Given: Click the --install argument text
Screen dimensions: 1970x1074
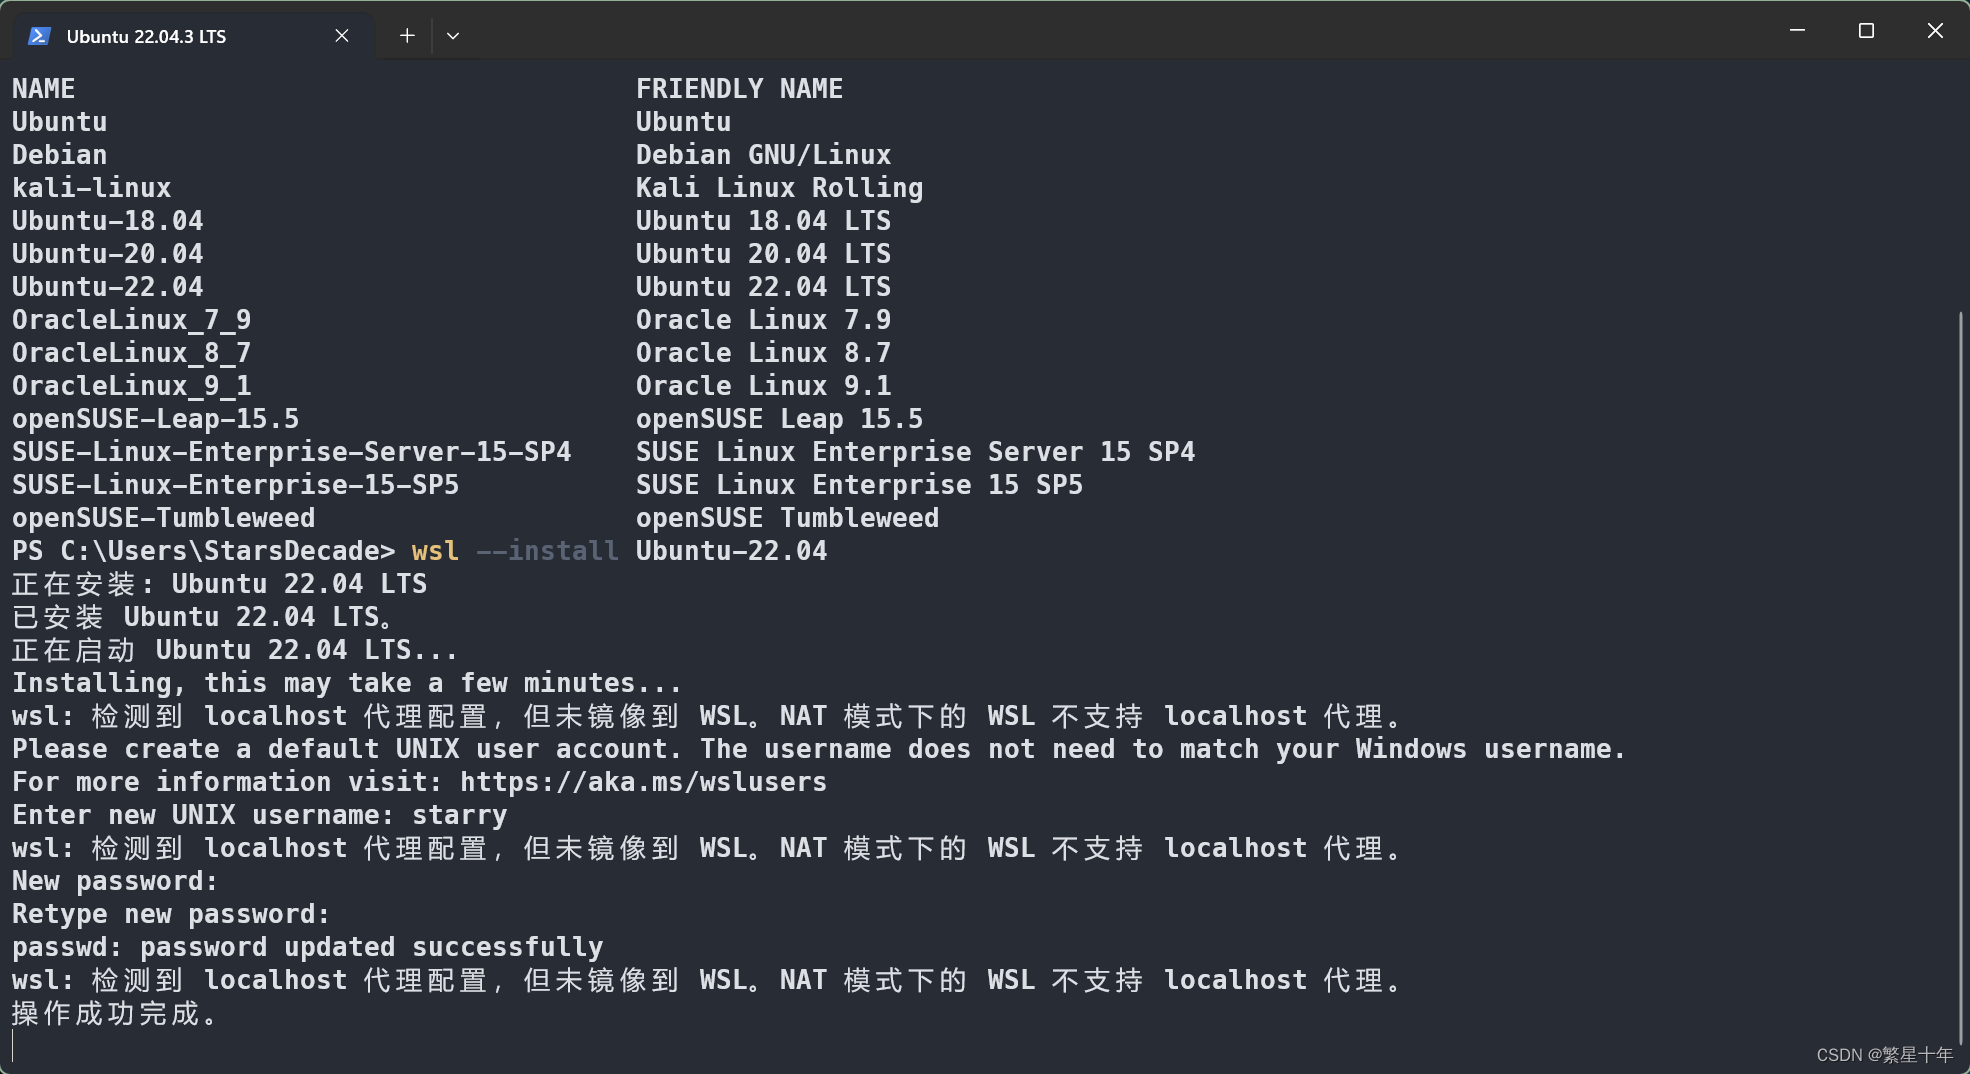Looking at the screenshot, I should point(548,551).
